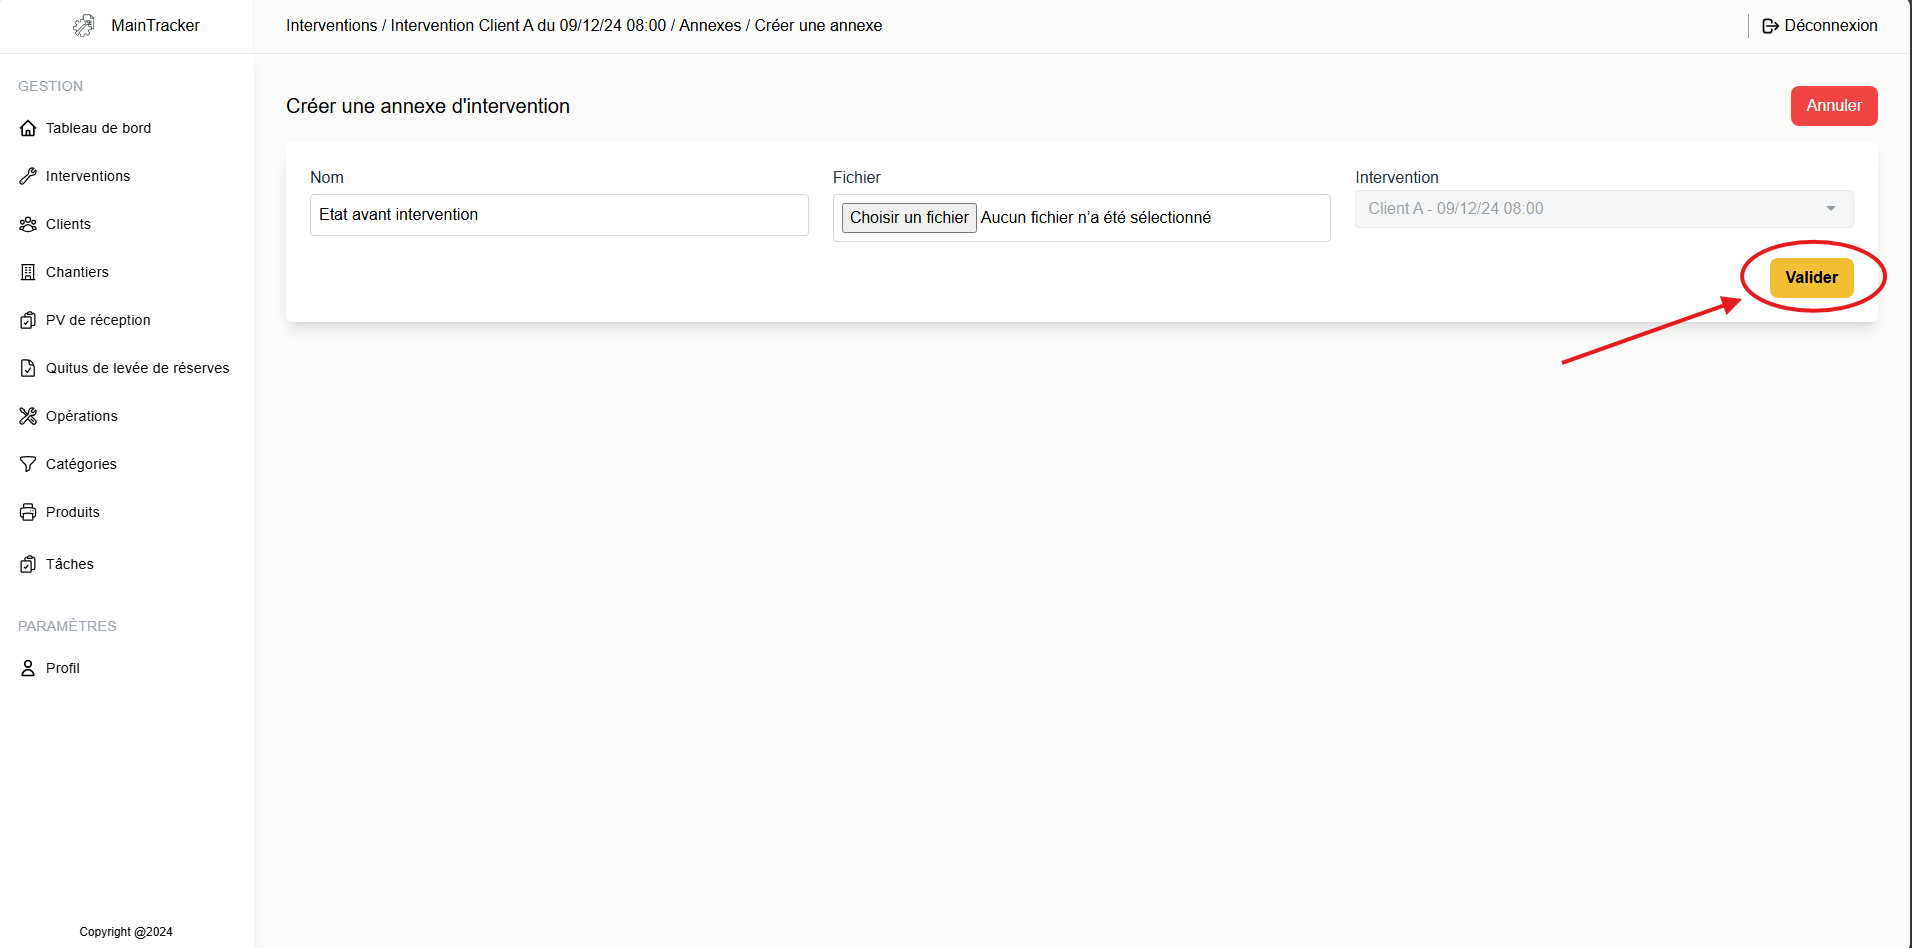
Task: Follow the Interventions breadcrumb link
Action: [x=331, y=26]
